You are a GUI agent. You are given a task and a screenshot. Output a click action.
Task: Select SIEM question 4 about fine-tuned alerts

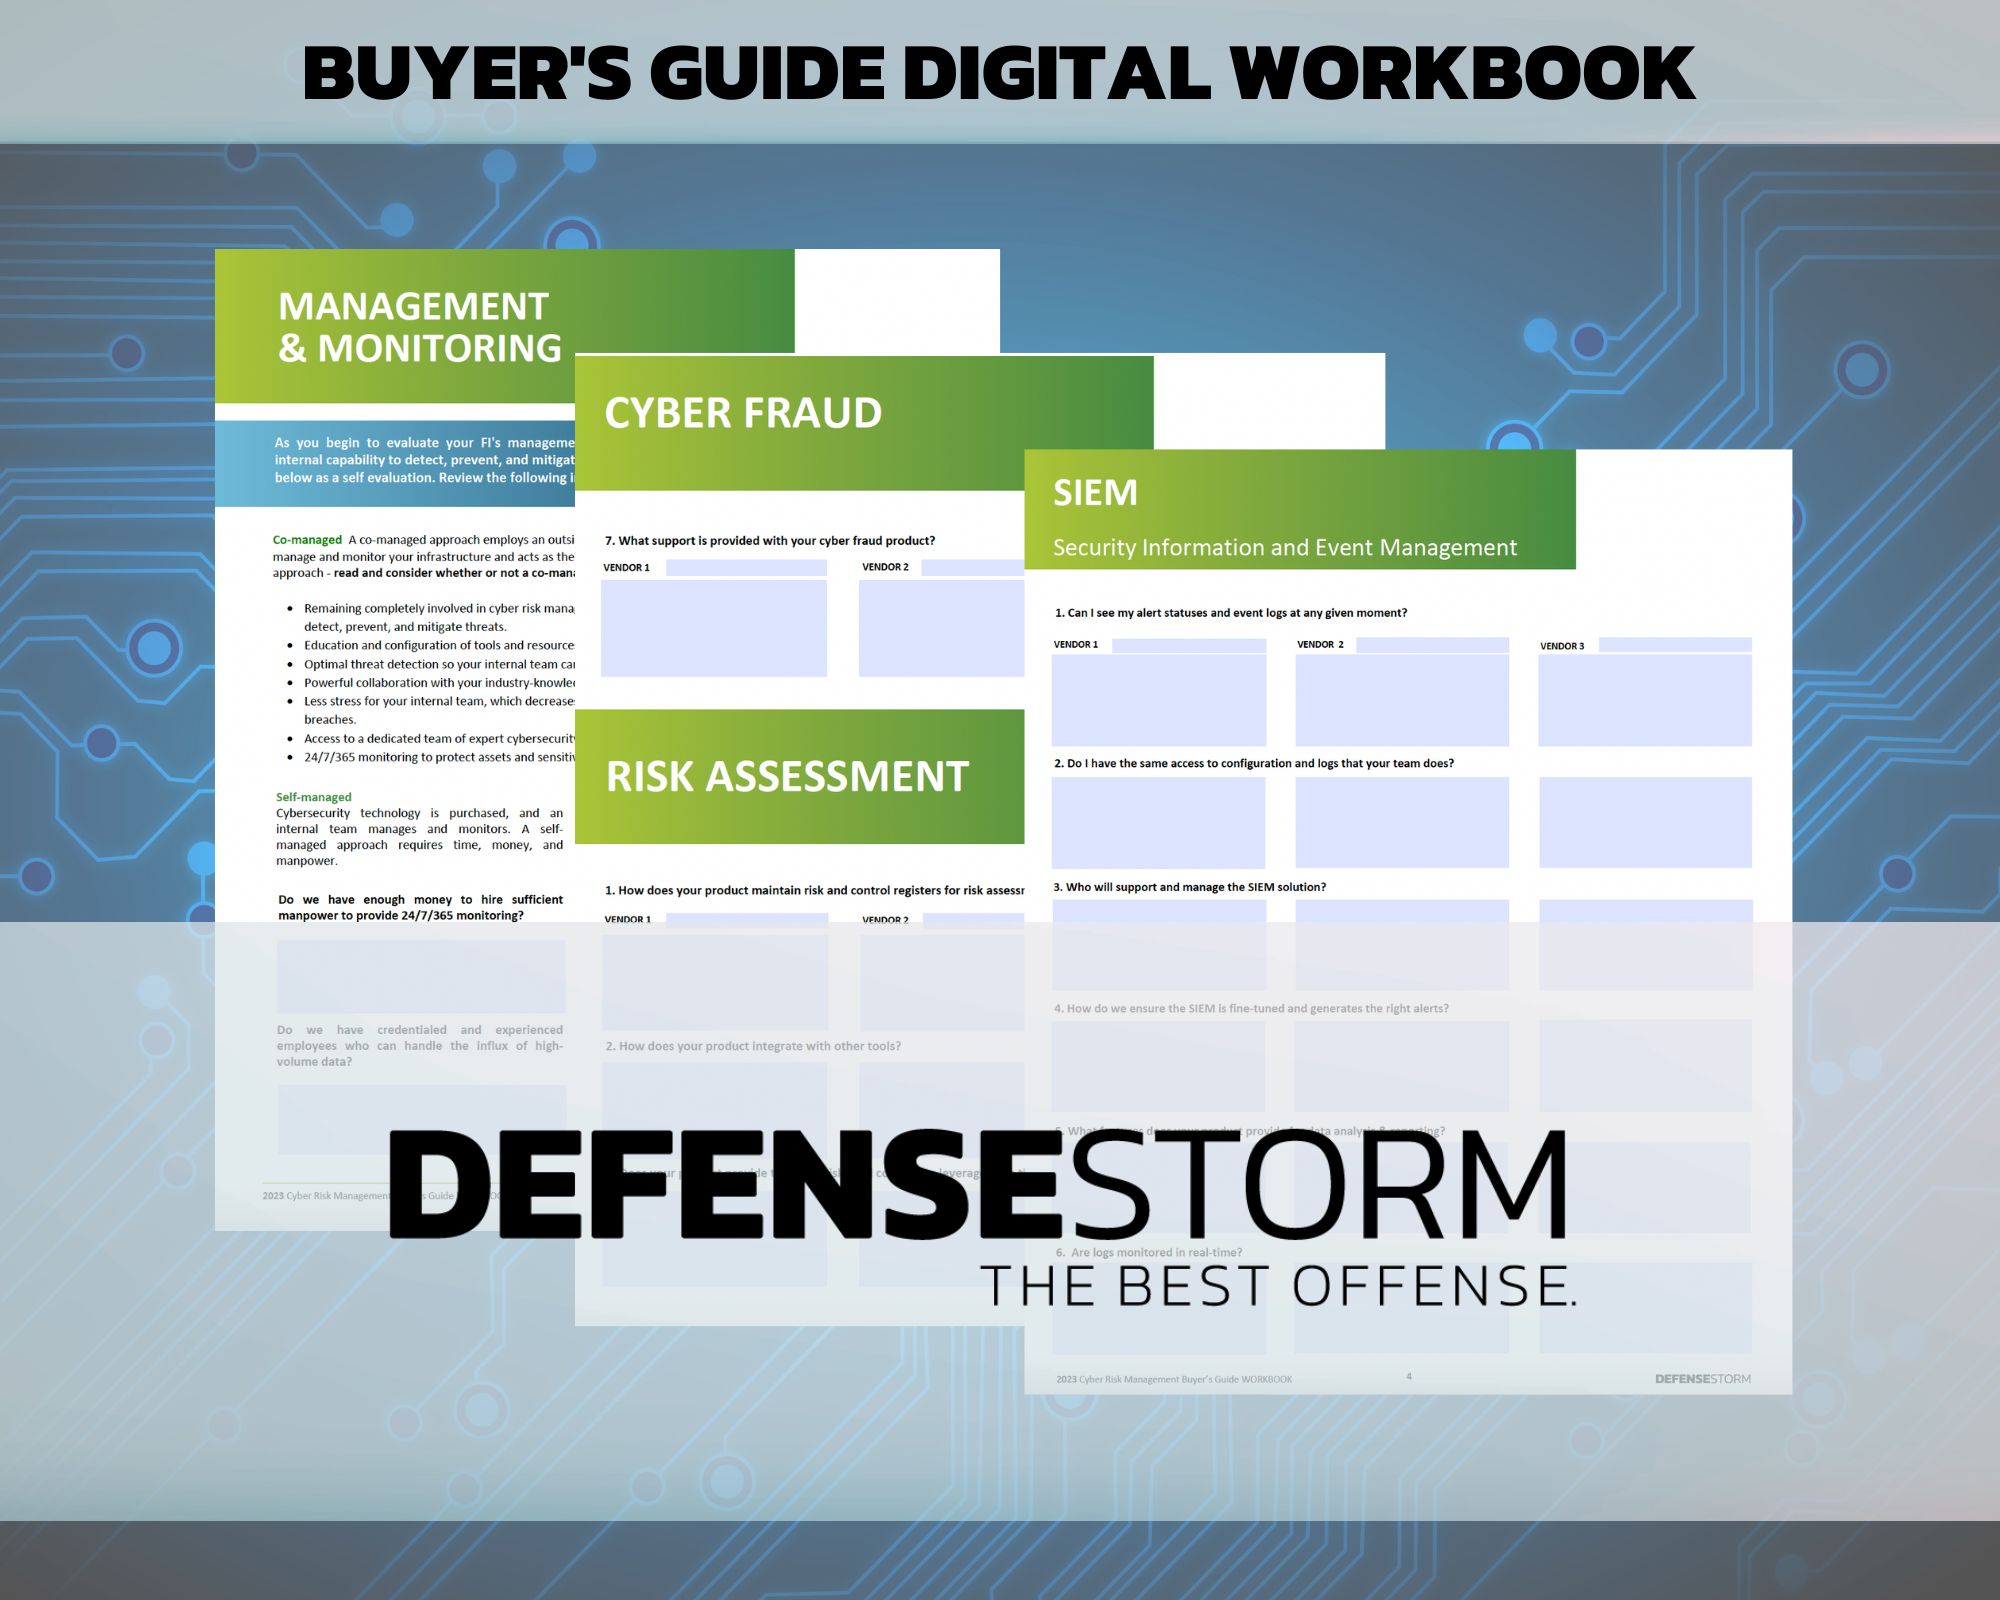coord(1251,1008)
